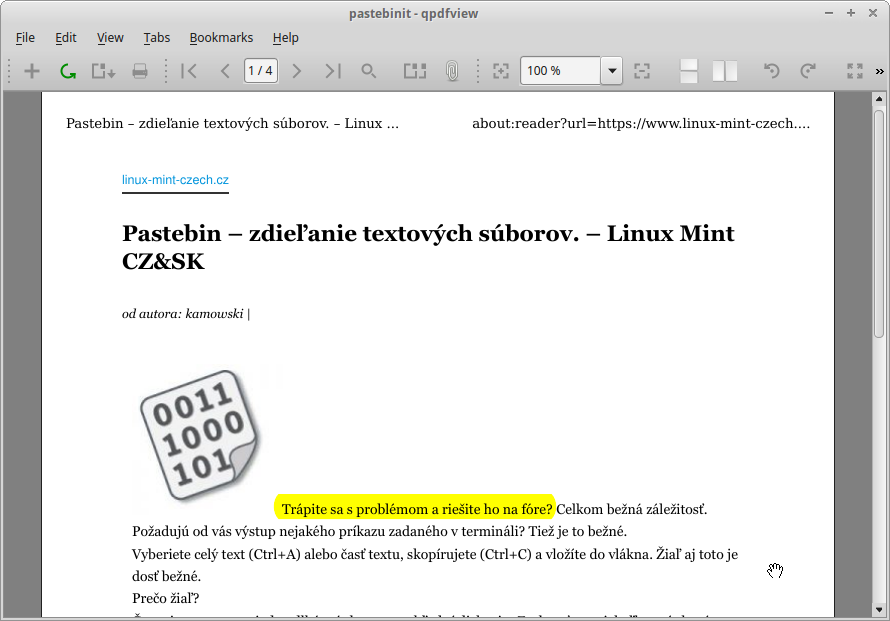The width and height of the screenshot is (890, 621).
Task: Click the page header 'about:reader?url=https://www.linux-mint-czech'
Action: point(641,124)
